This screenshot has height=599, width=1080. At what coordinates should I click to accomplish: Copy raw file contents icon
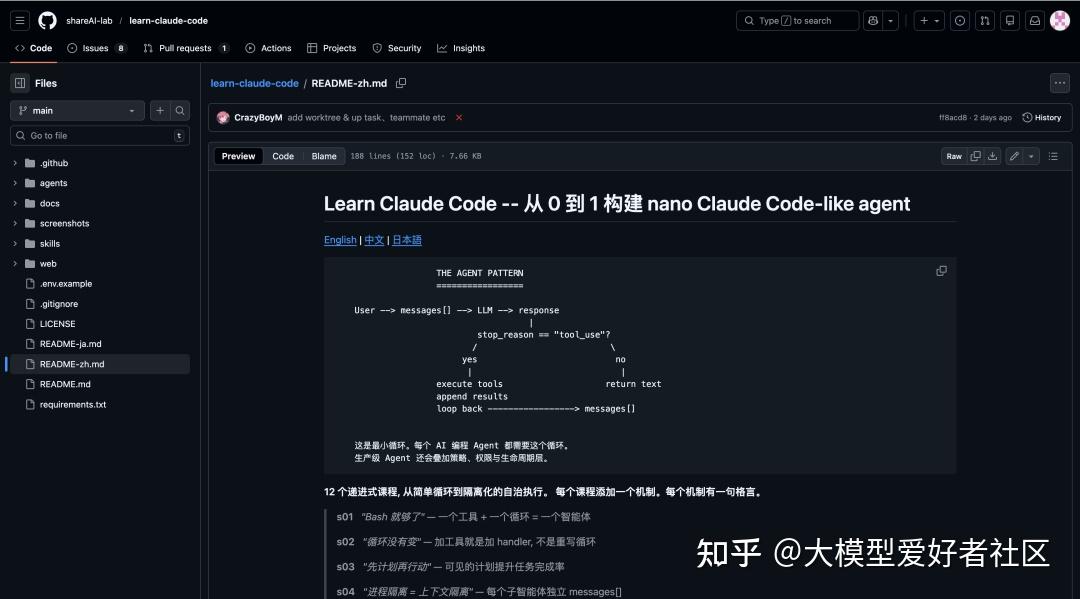point(975,156)
